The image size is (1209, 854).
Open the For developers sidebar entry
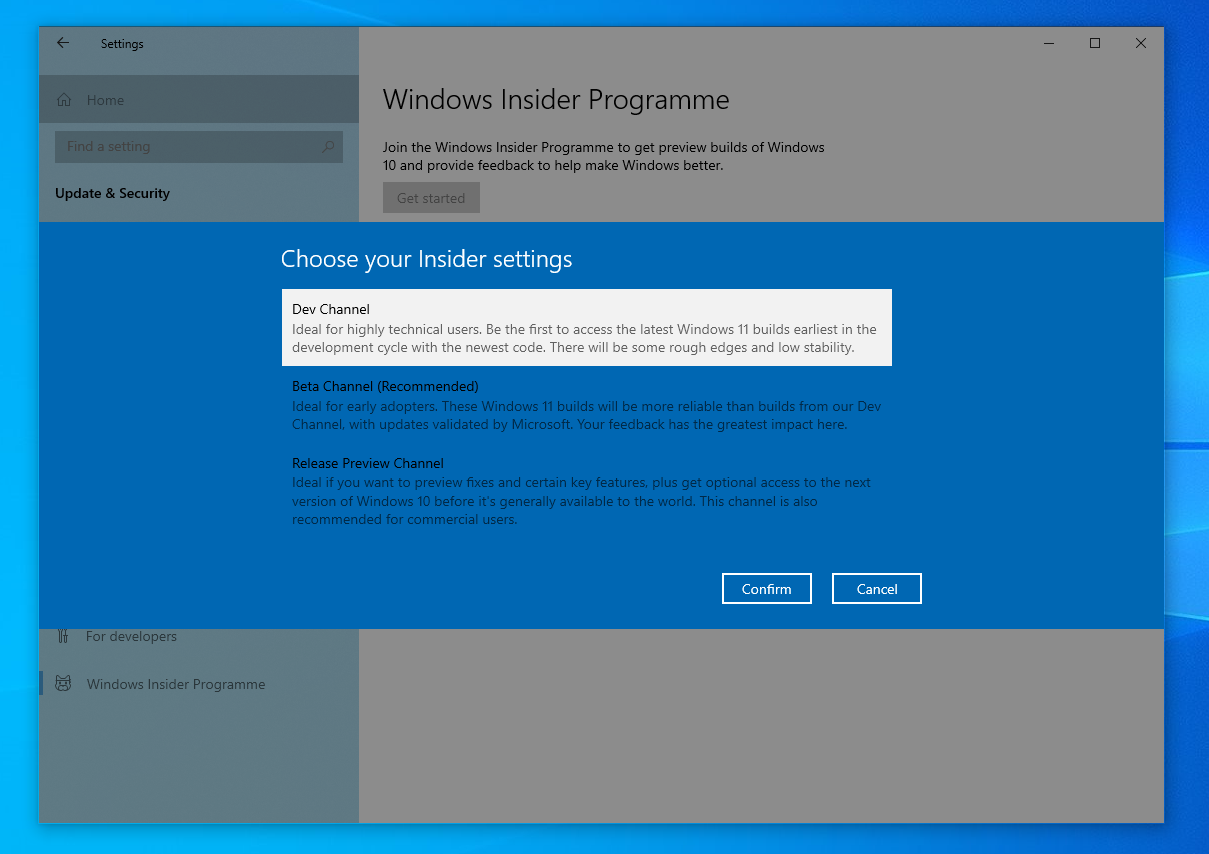(x=131, y=636)
